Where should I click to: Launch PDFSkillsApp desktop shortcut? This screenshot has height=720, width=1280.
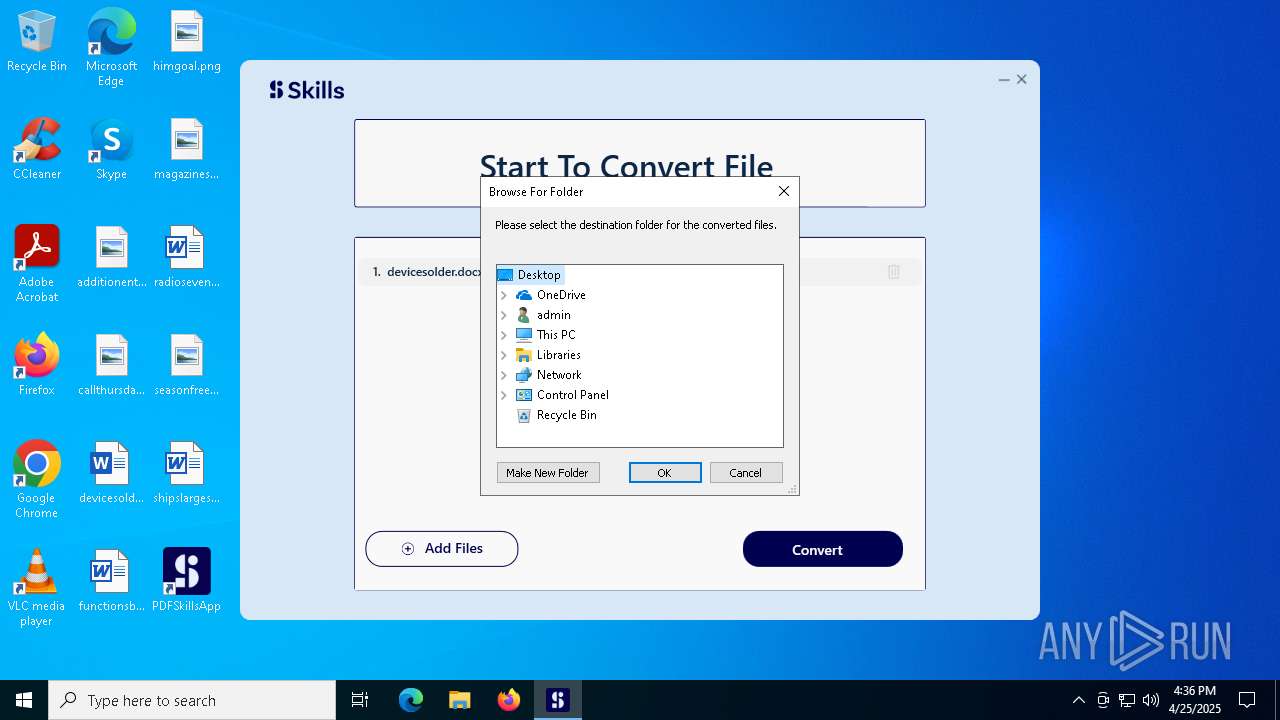(x=187, y=582)
